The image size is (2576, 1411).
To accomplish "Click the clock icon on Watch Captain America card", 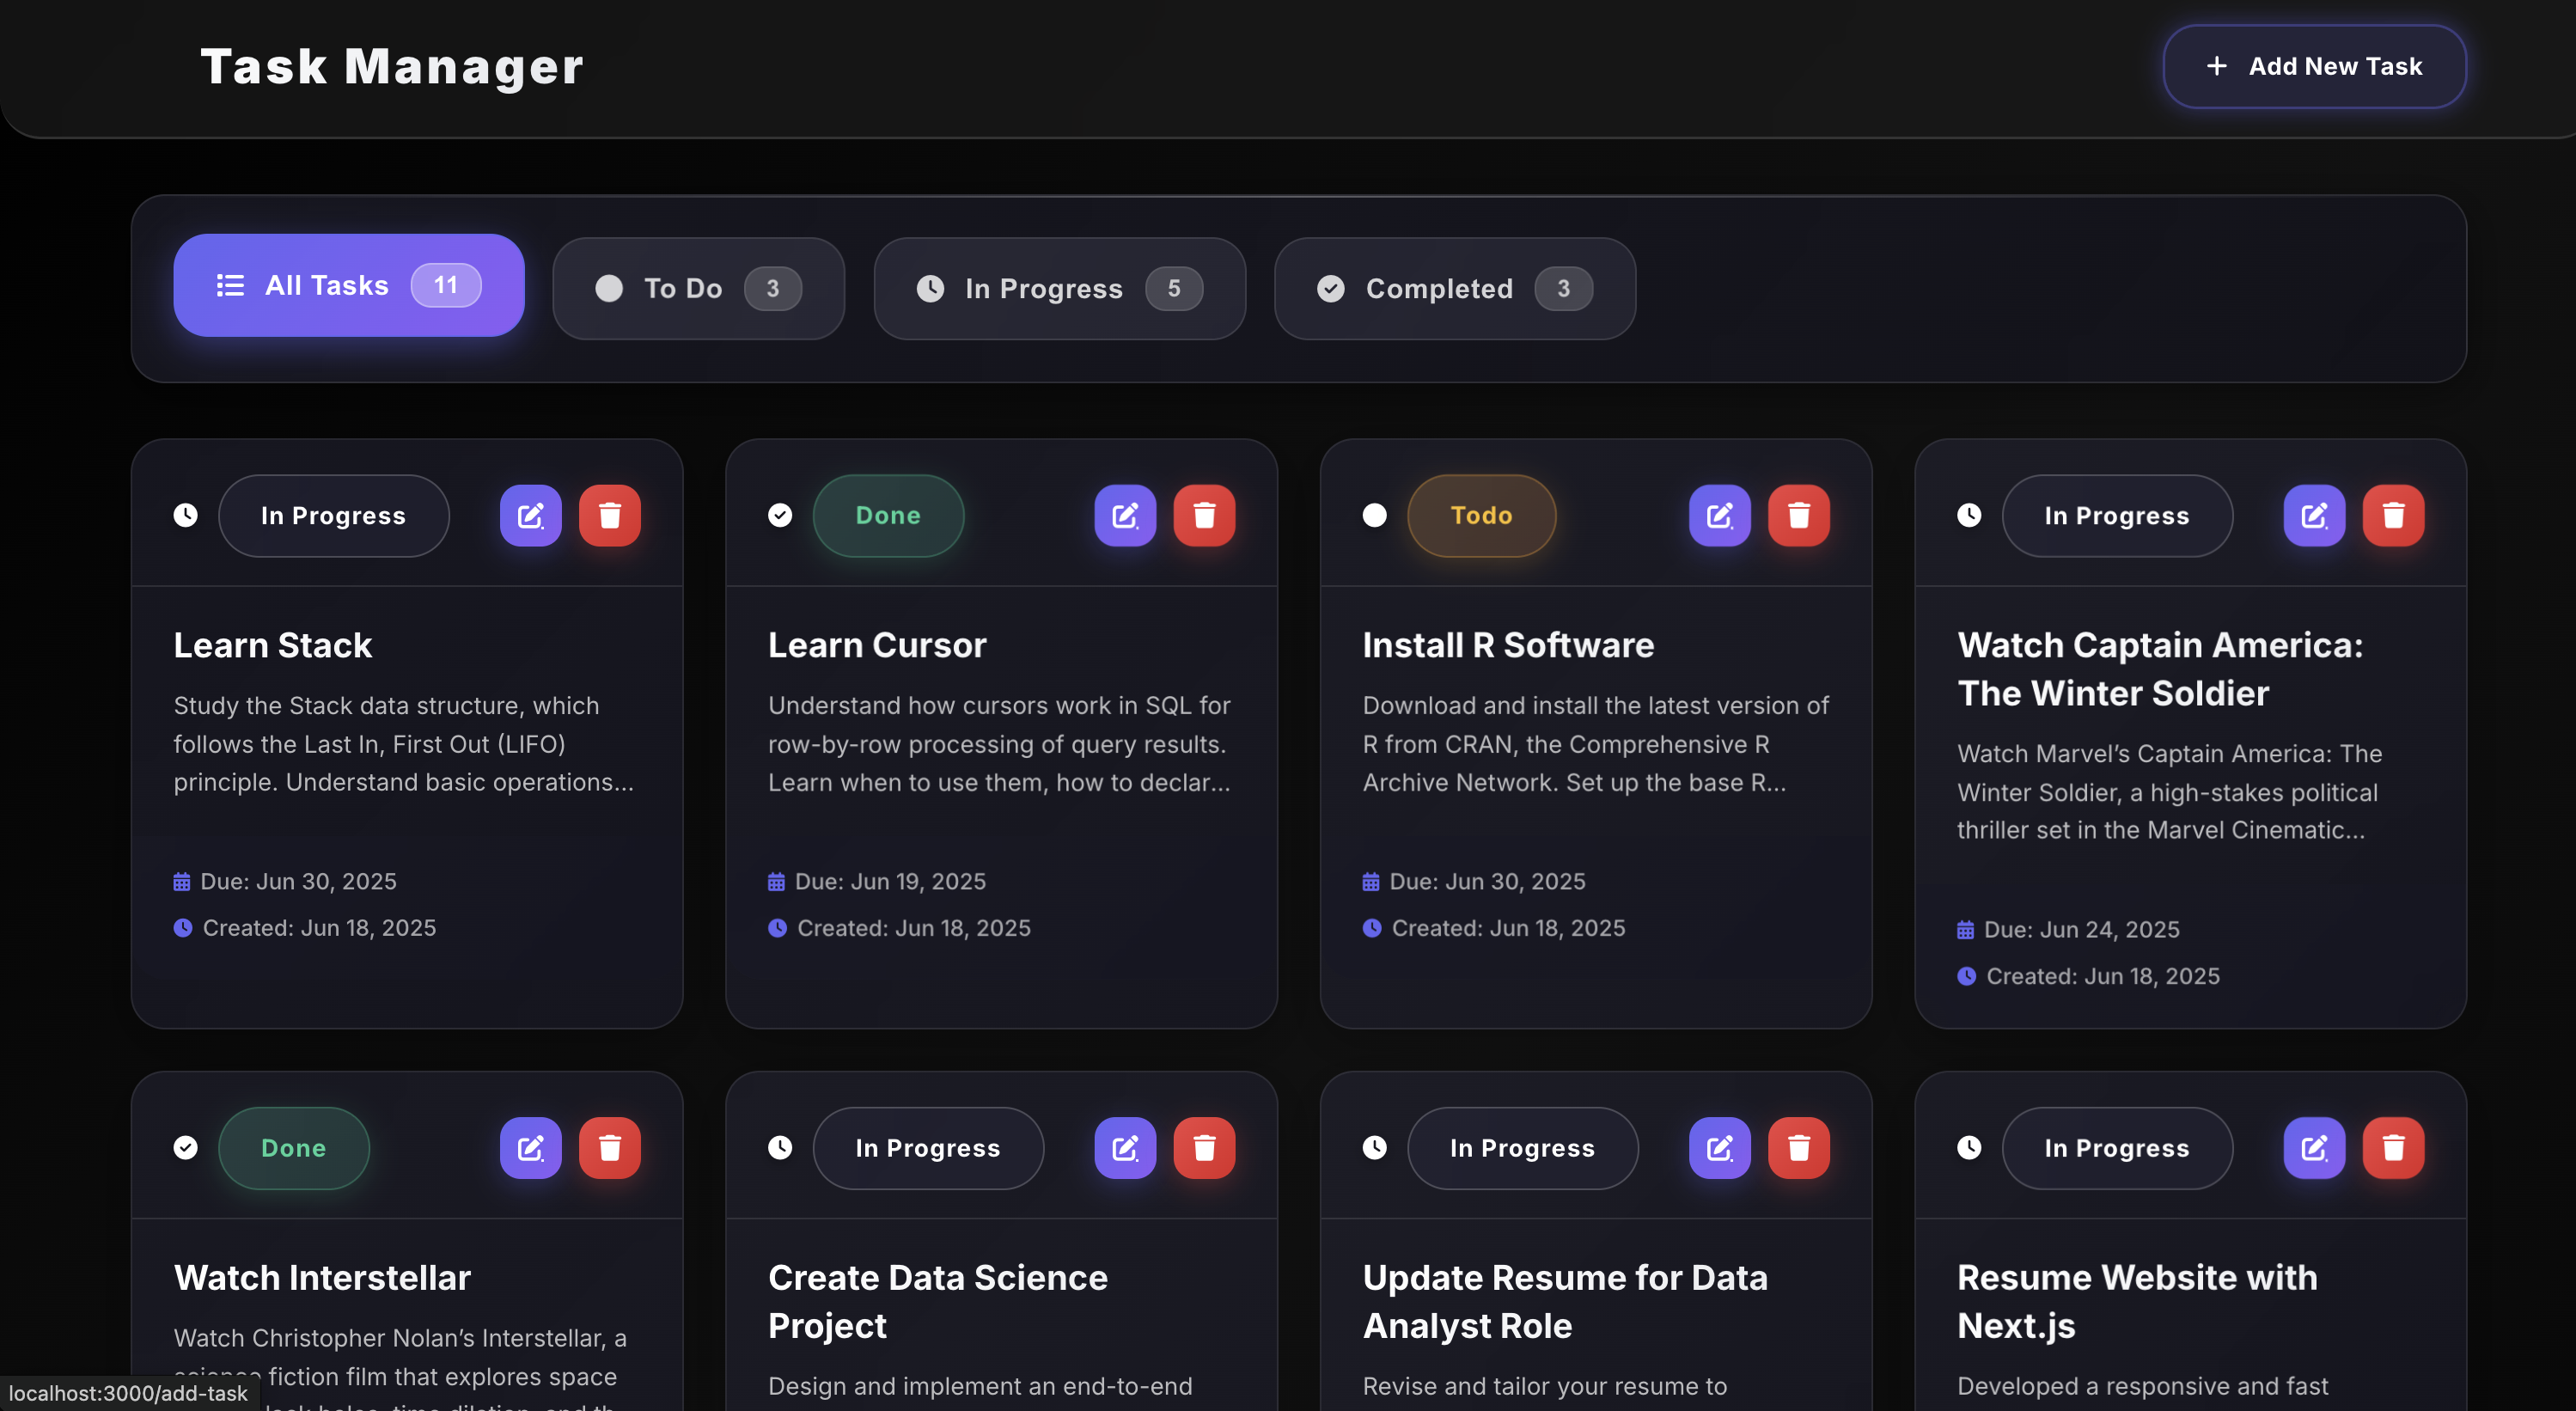I will [x=1969, y=515].
